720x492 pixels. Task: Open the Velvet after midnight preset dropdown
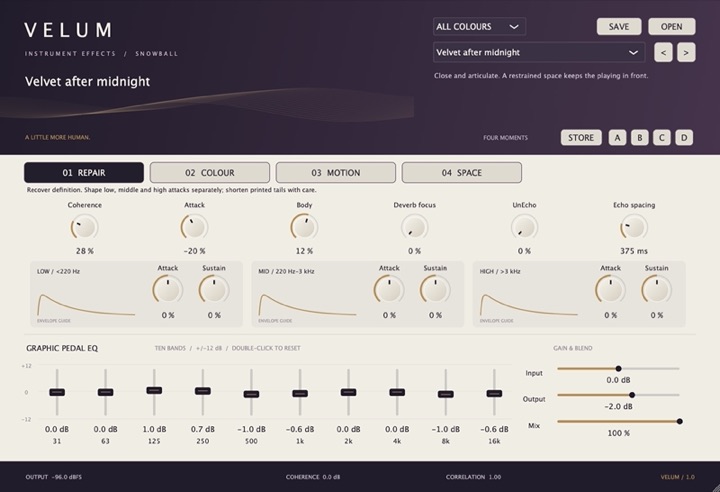[539, 52]
